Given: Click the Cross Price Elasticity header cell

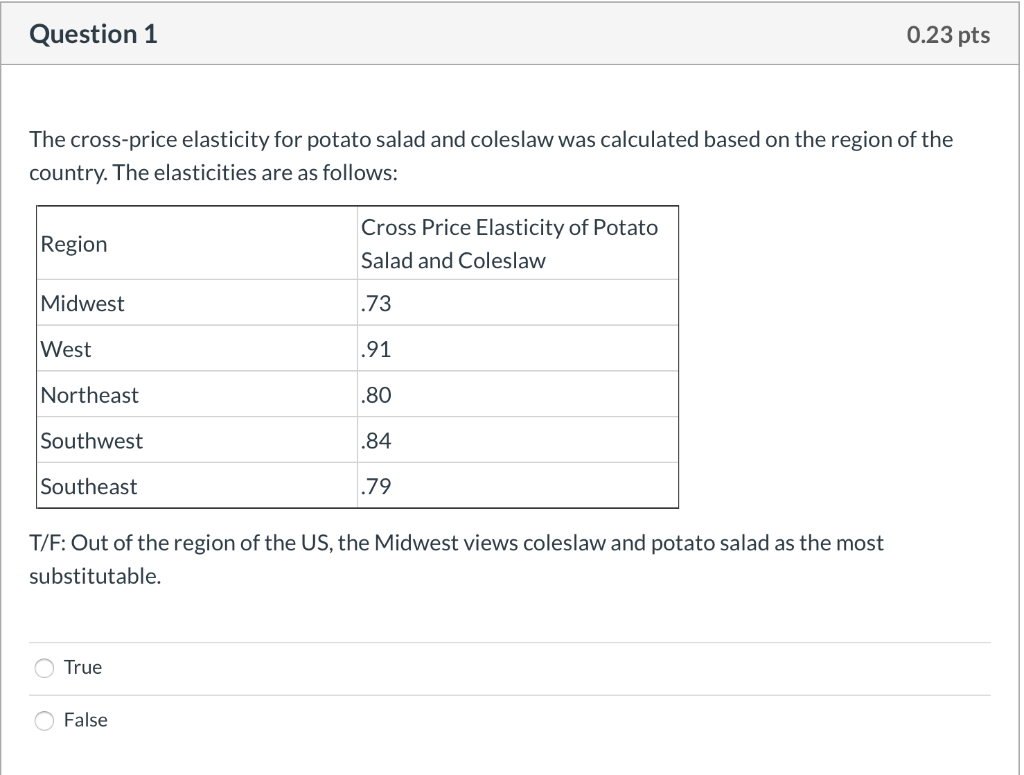Looking at the screenshot, I should pos(510,243).
